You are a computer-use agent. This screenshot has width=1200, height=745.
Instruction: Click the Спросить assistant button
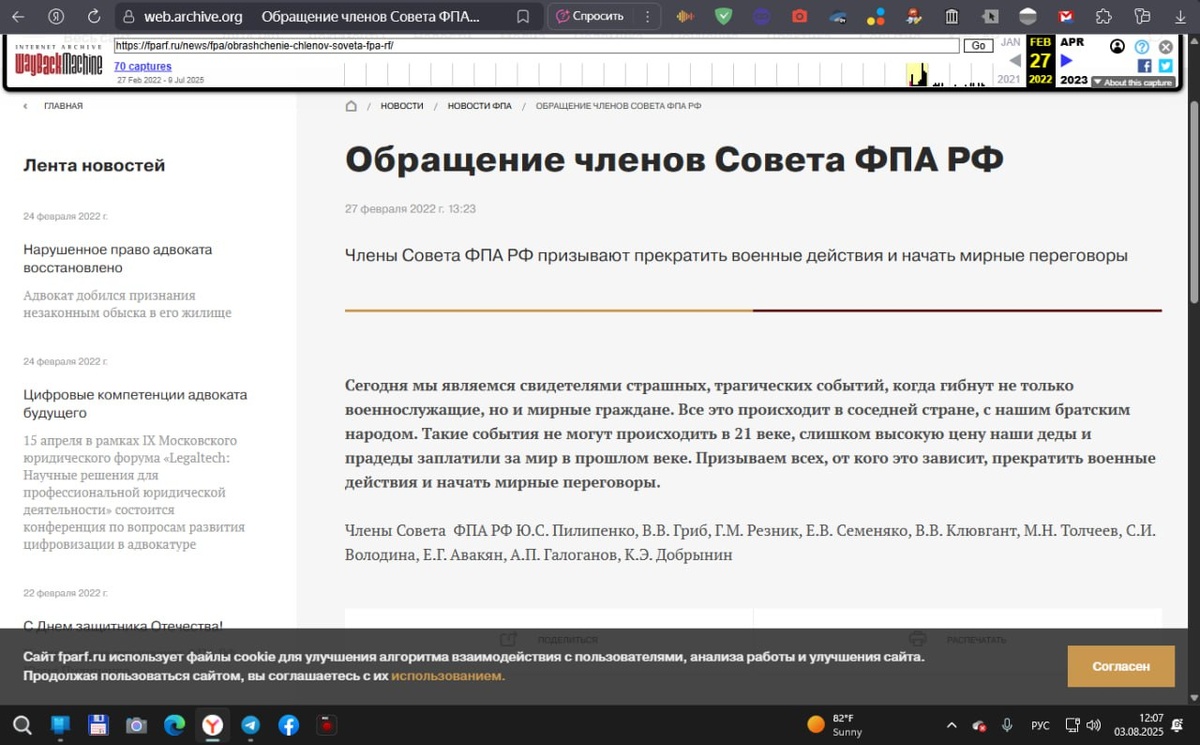(591, 16)
